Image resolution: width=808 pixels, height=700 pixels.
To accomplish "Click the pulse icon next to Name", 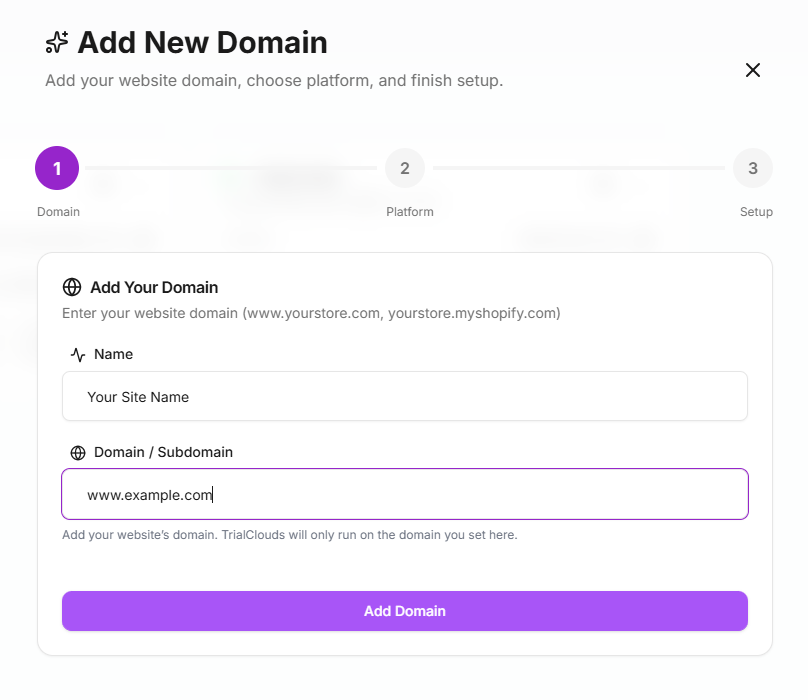I will [x=78, y=355].
